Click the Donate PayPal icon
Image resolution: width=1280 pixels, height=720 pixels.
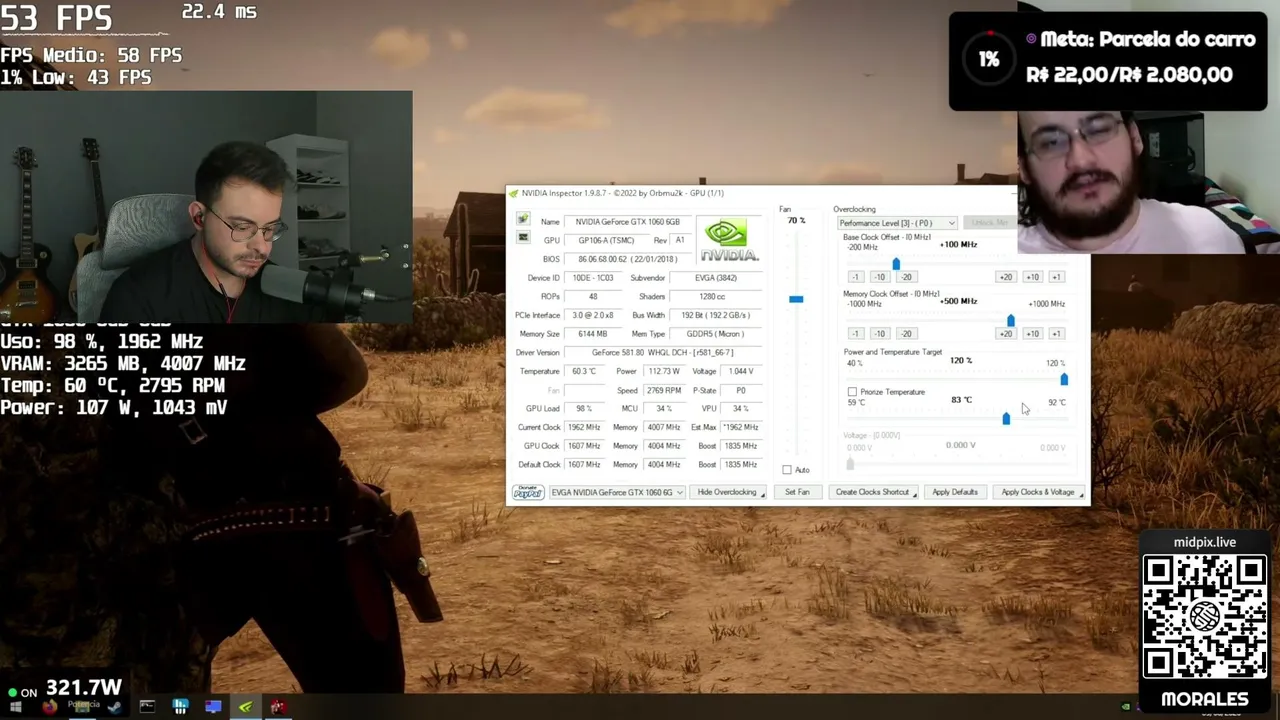point(528,492)
